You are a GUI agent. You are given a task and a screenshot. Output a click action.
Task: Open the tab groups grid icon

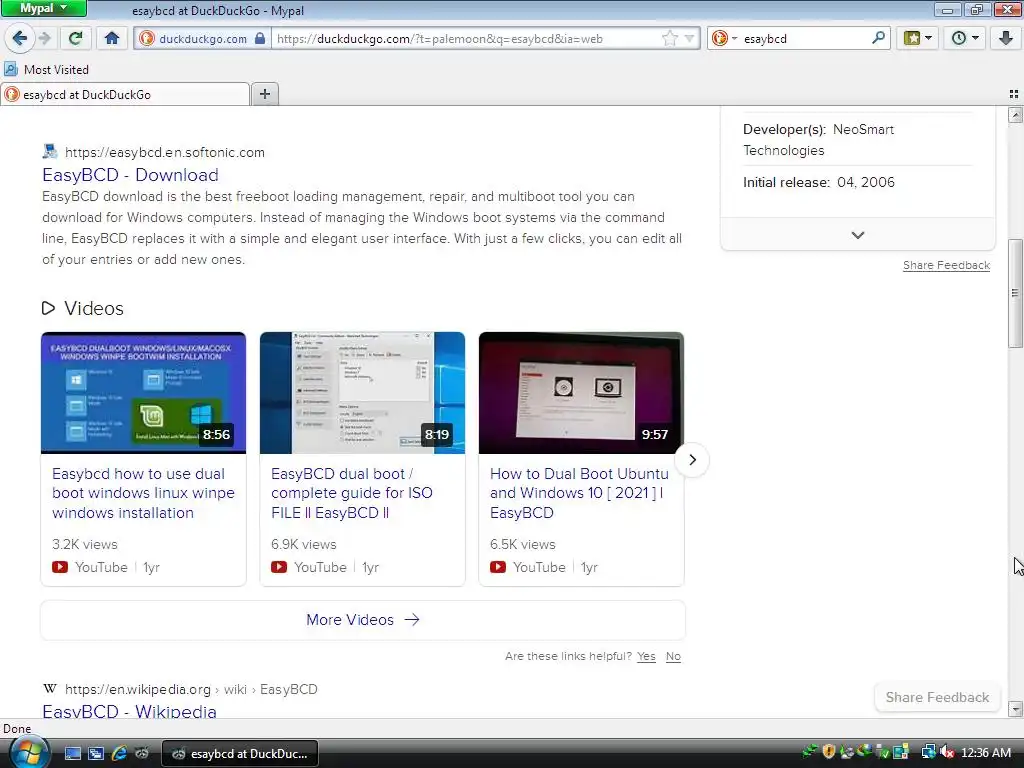[1014, 95]
